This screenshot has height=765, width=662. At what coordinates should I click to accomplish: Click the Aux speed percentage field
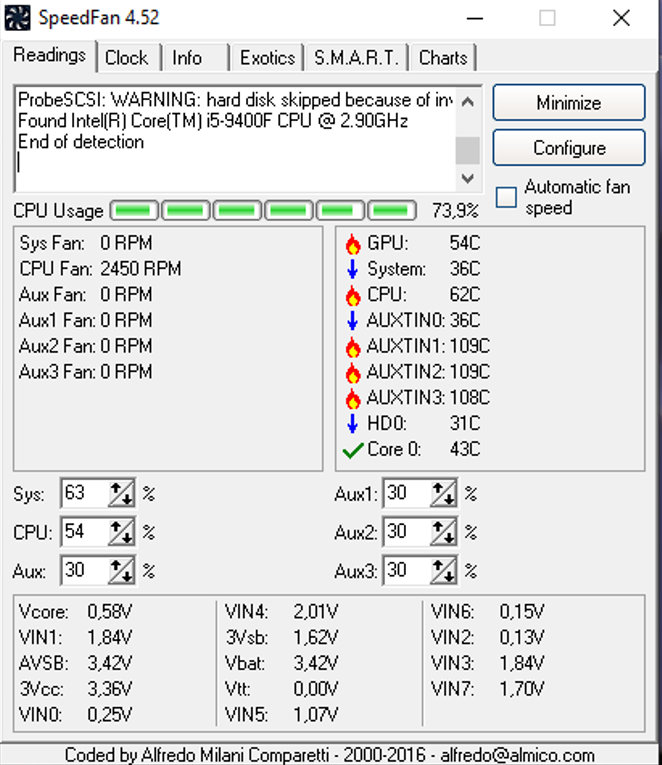click(x=85, y=570)
